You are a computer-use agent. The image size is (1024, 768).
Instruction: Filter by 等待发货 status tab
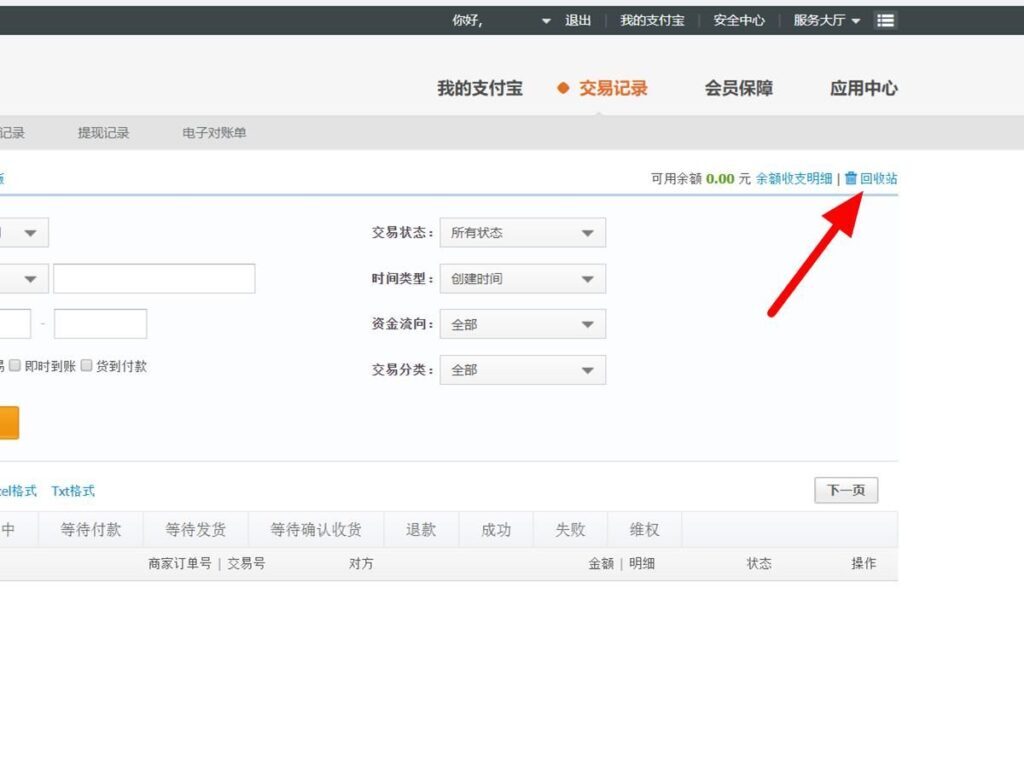point(195,529)
